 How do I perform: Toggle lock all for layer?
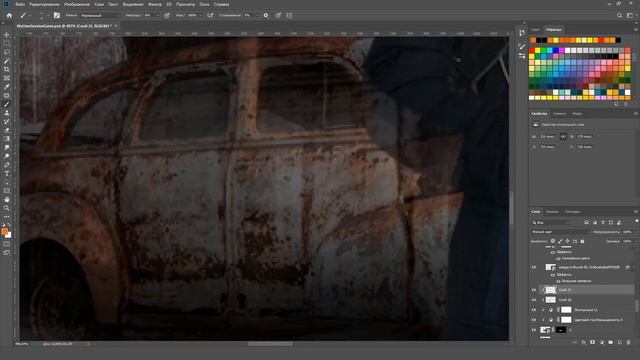(582, 241)
